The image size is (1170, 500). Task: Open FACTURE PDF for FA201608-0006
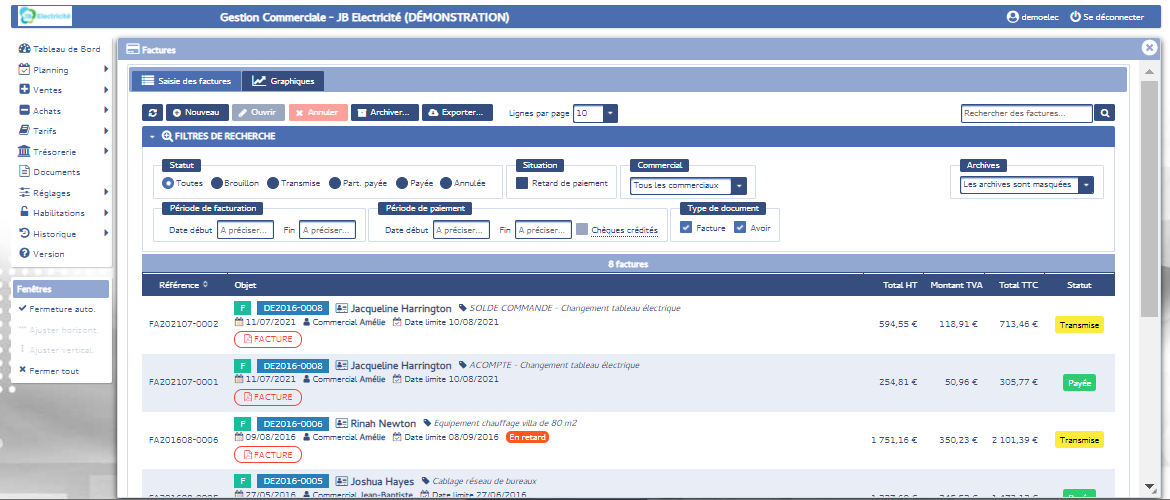pos(268,454)
